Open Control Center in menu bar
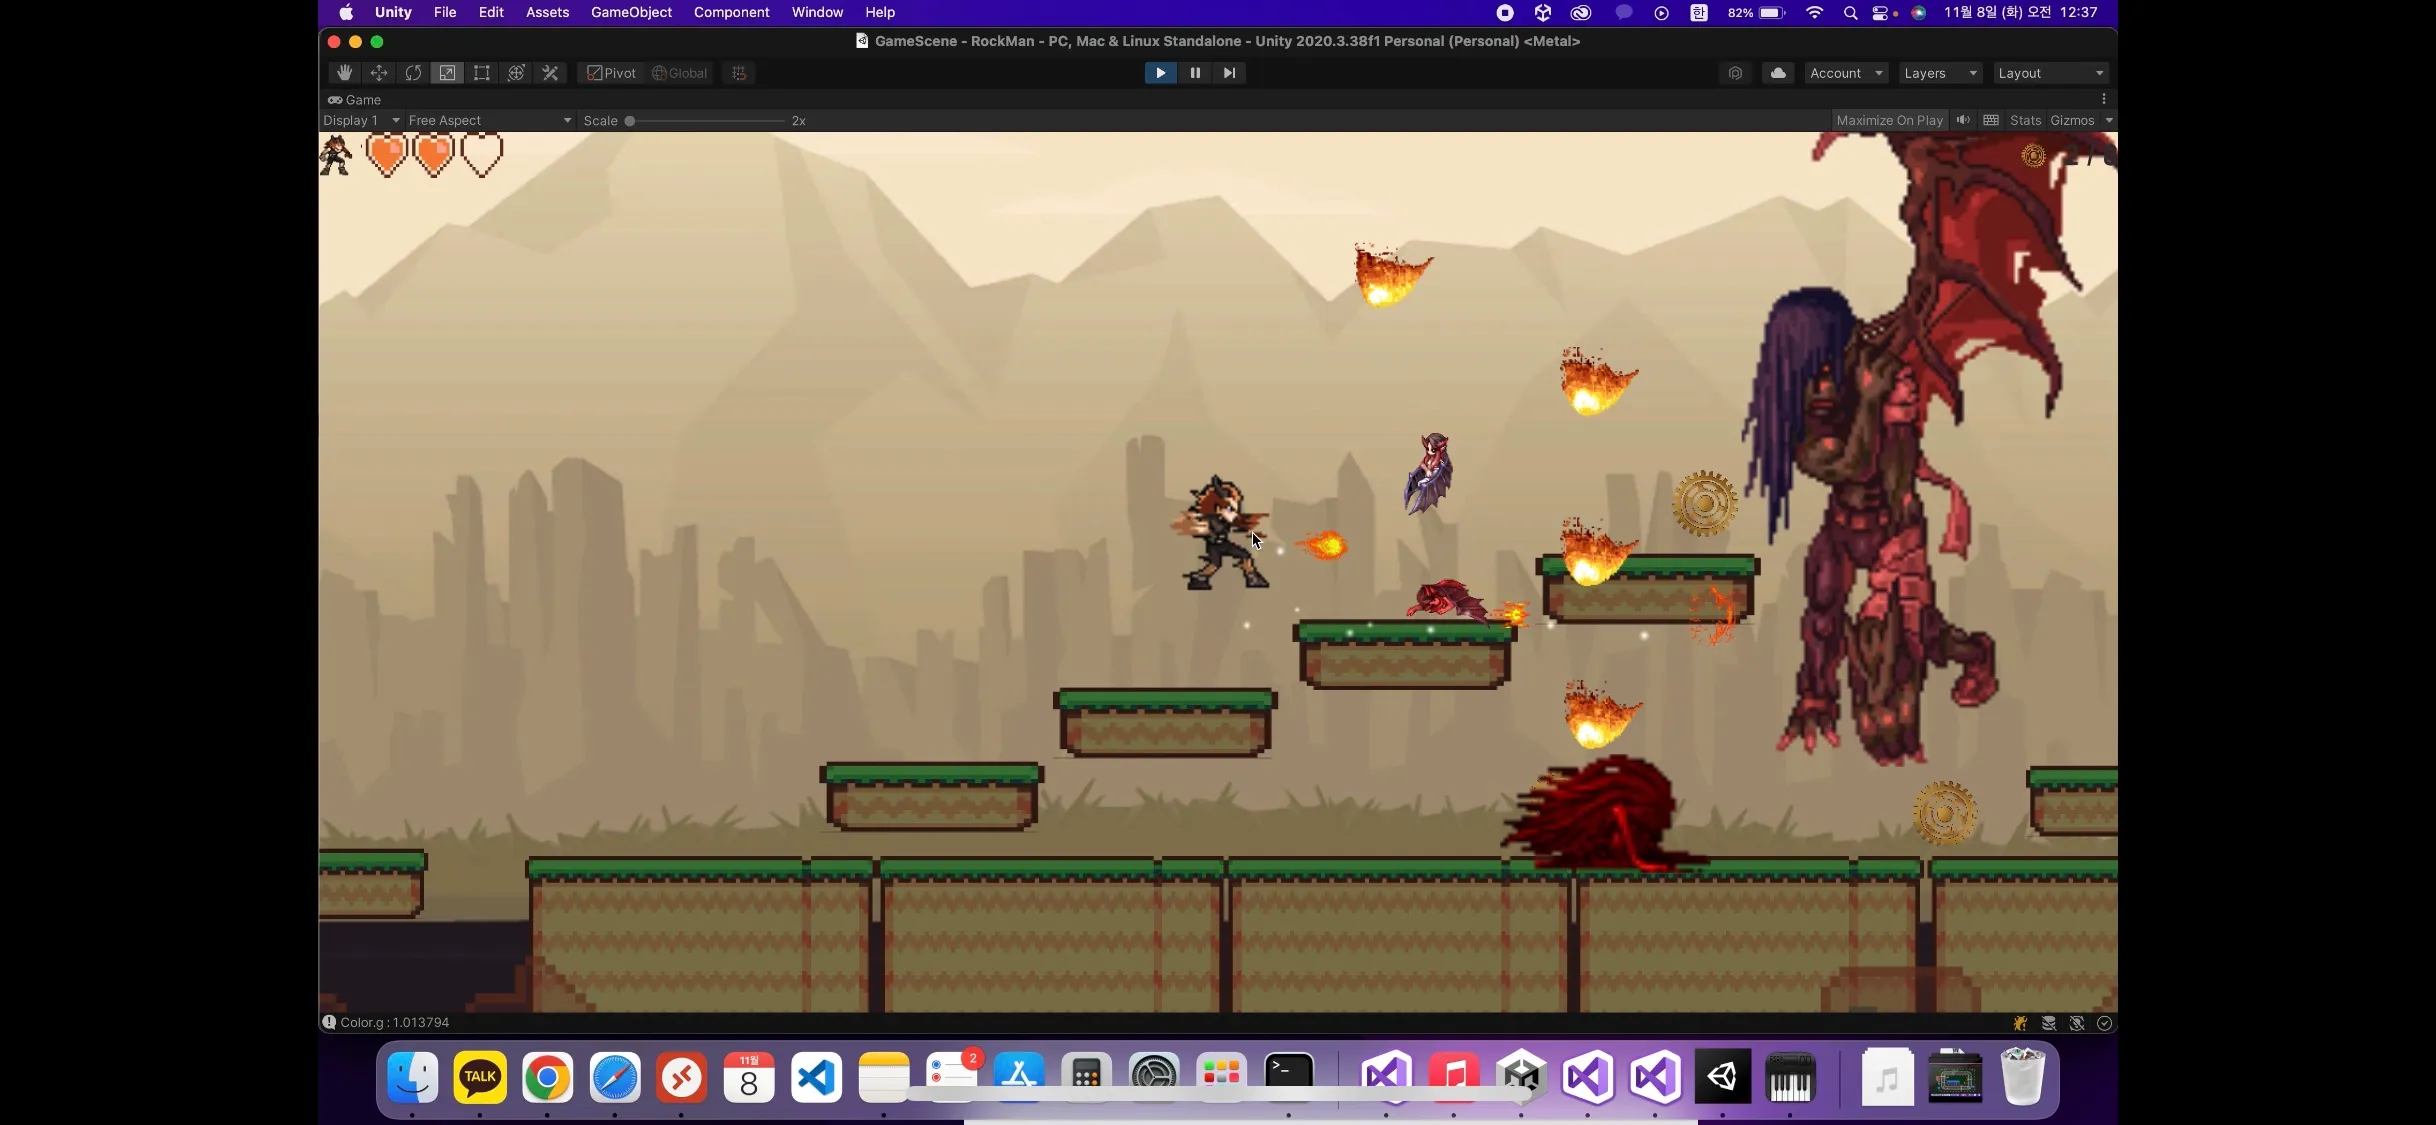Viewport: 2436px width, 1125px height. [x=1881, y=13]
